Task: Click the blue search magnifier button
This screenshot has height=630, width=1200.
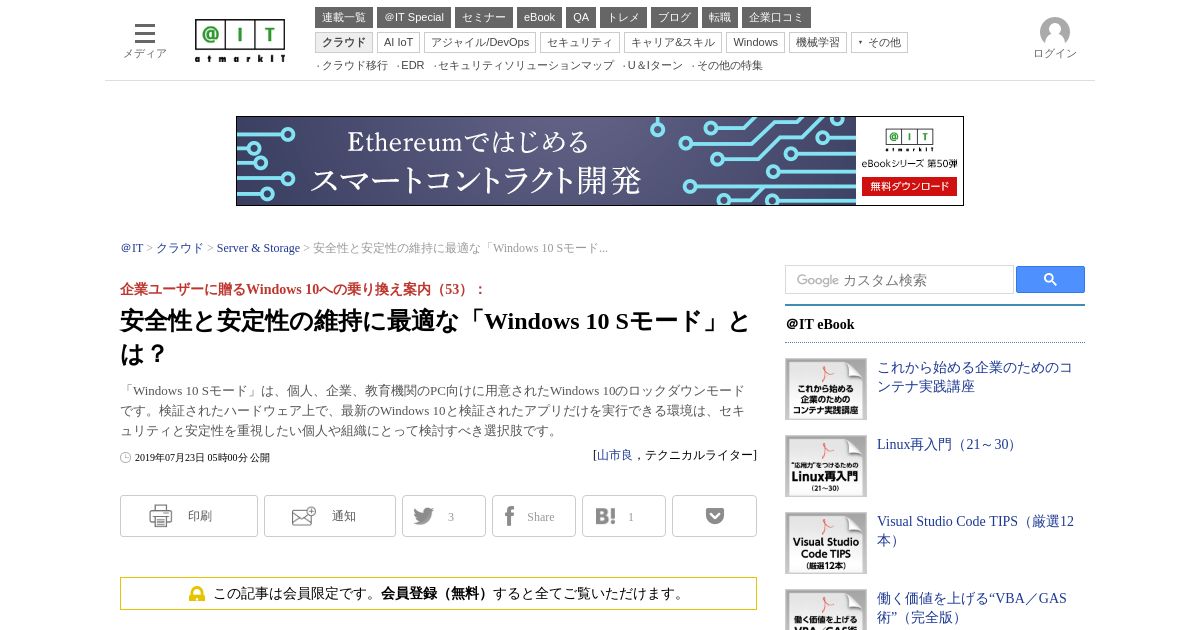Action: pyautogui.click(x=1050, y=280)
